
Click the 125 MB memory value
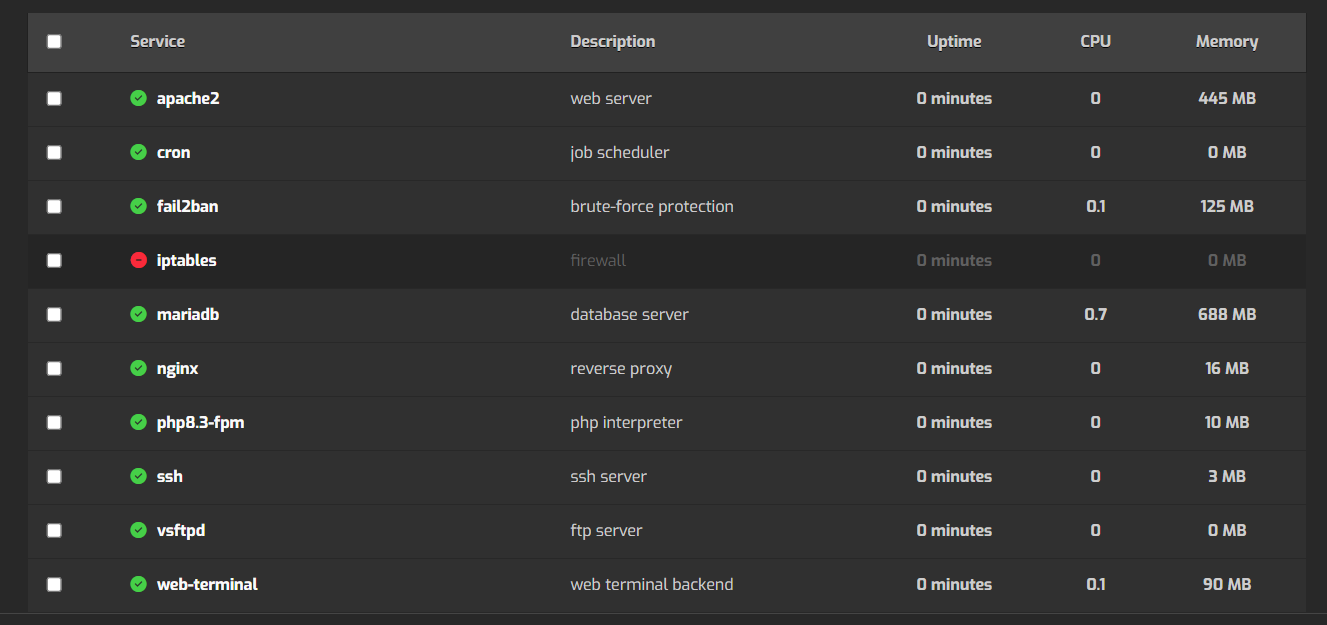coord(1227,206)
